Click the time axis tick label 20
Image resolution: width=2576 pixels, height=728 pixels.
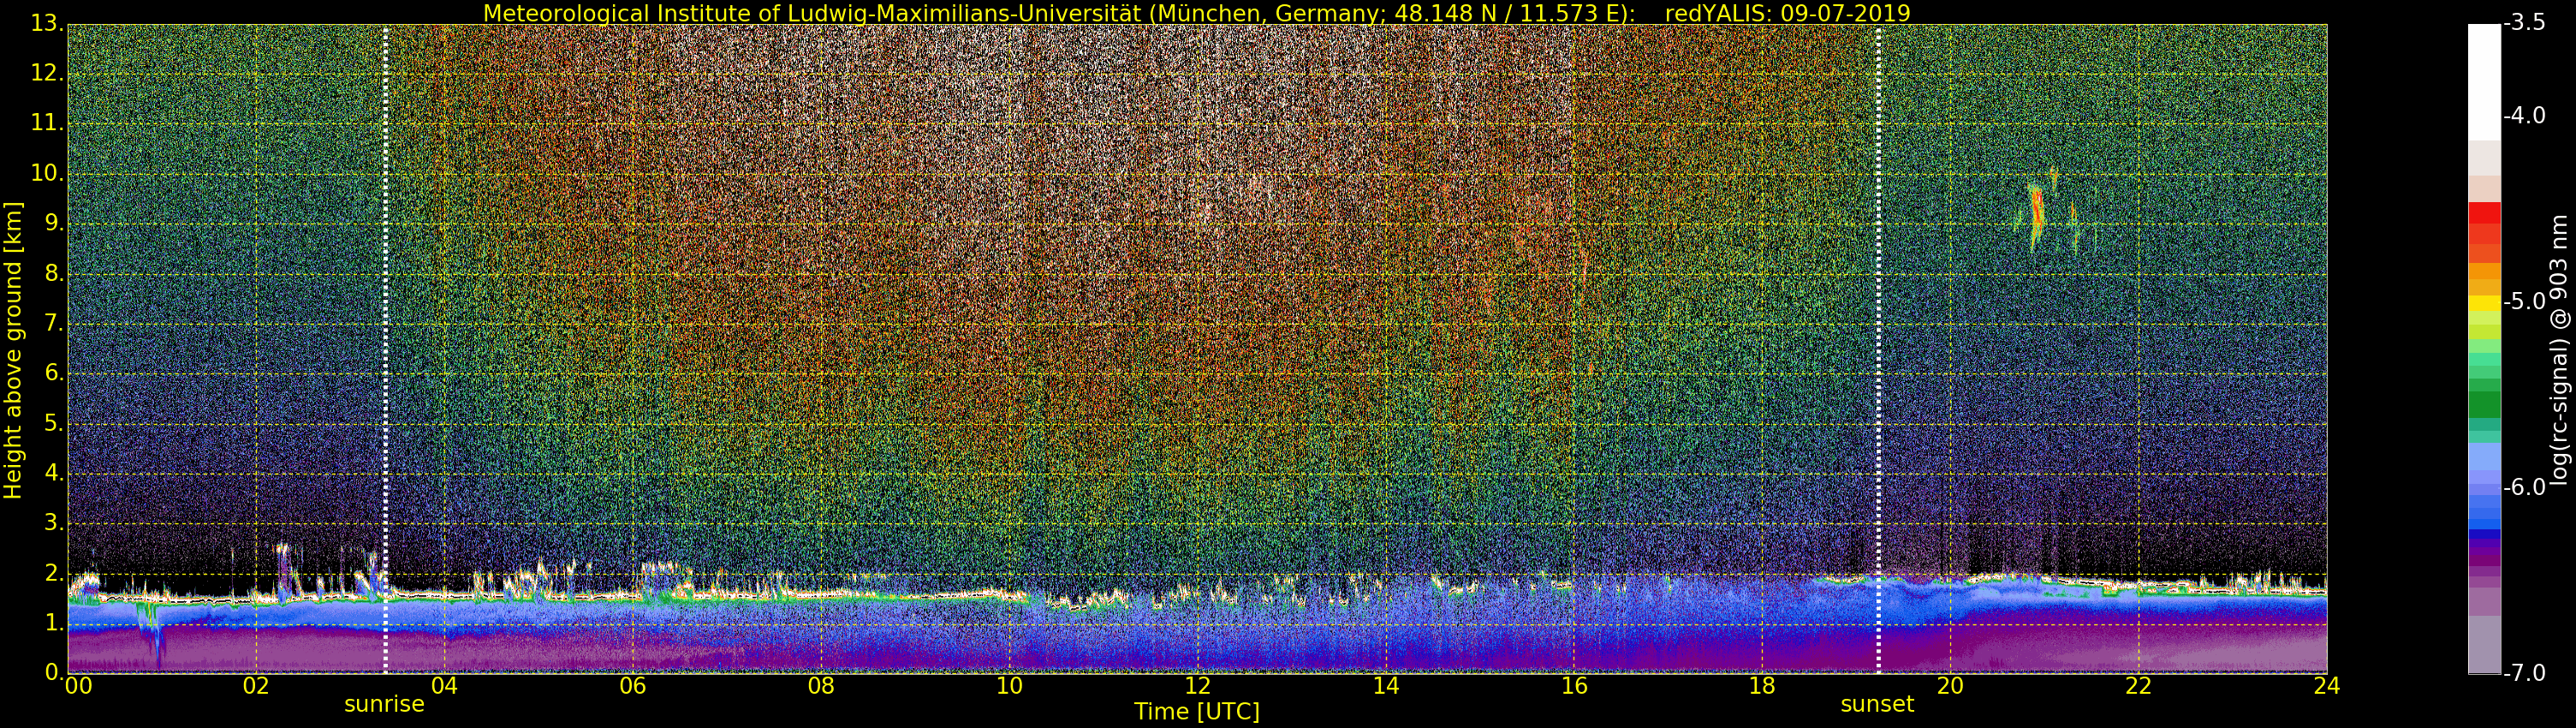tap(1950, 685)
